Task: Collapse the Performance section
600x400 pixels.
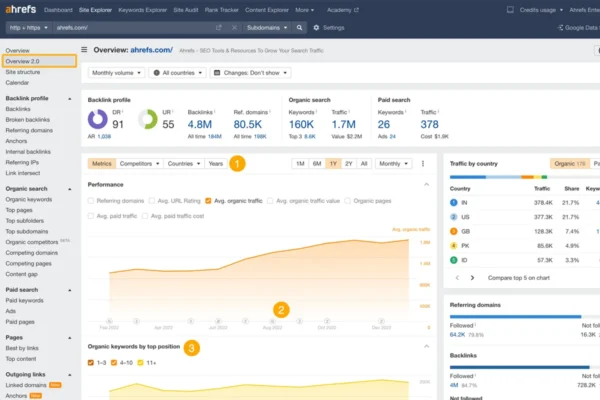Action: (426, 184)
